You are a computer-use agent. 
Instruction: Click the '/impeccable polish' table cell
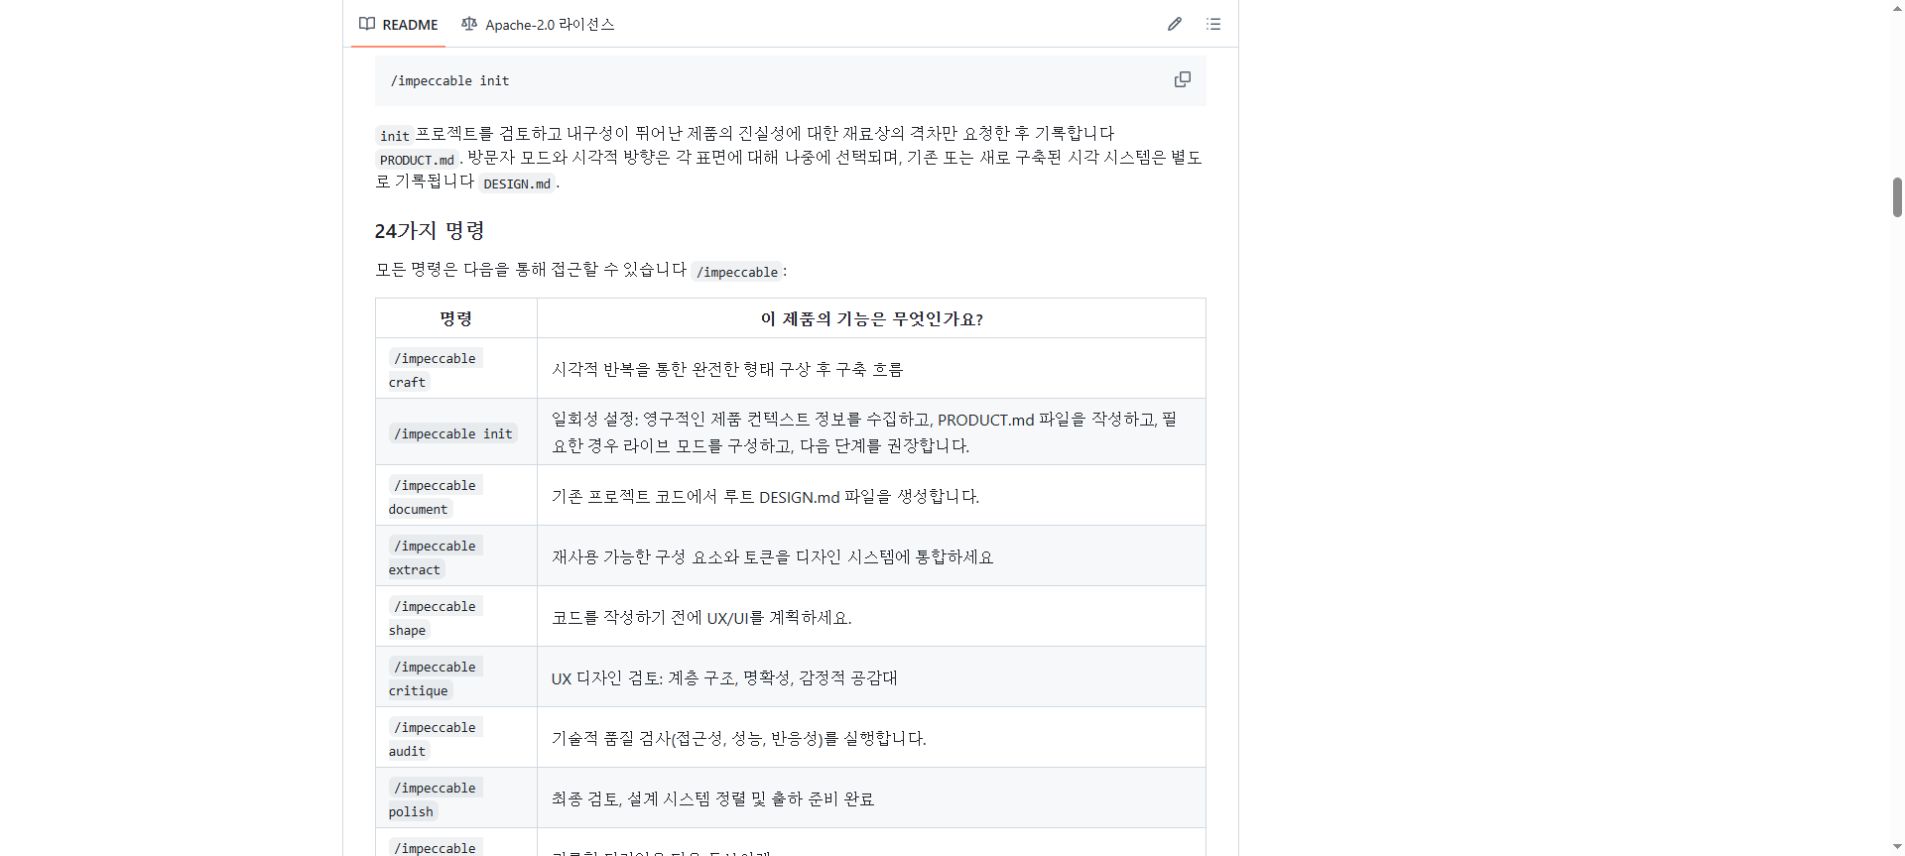(456, 799)
